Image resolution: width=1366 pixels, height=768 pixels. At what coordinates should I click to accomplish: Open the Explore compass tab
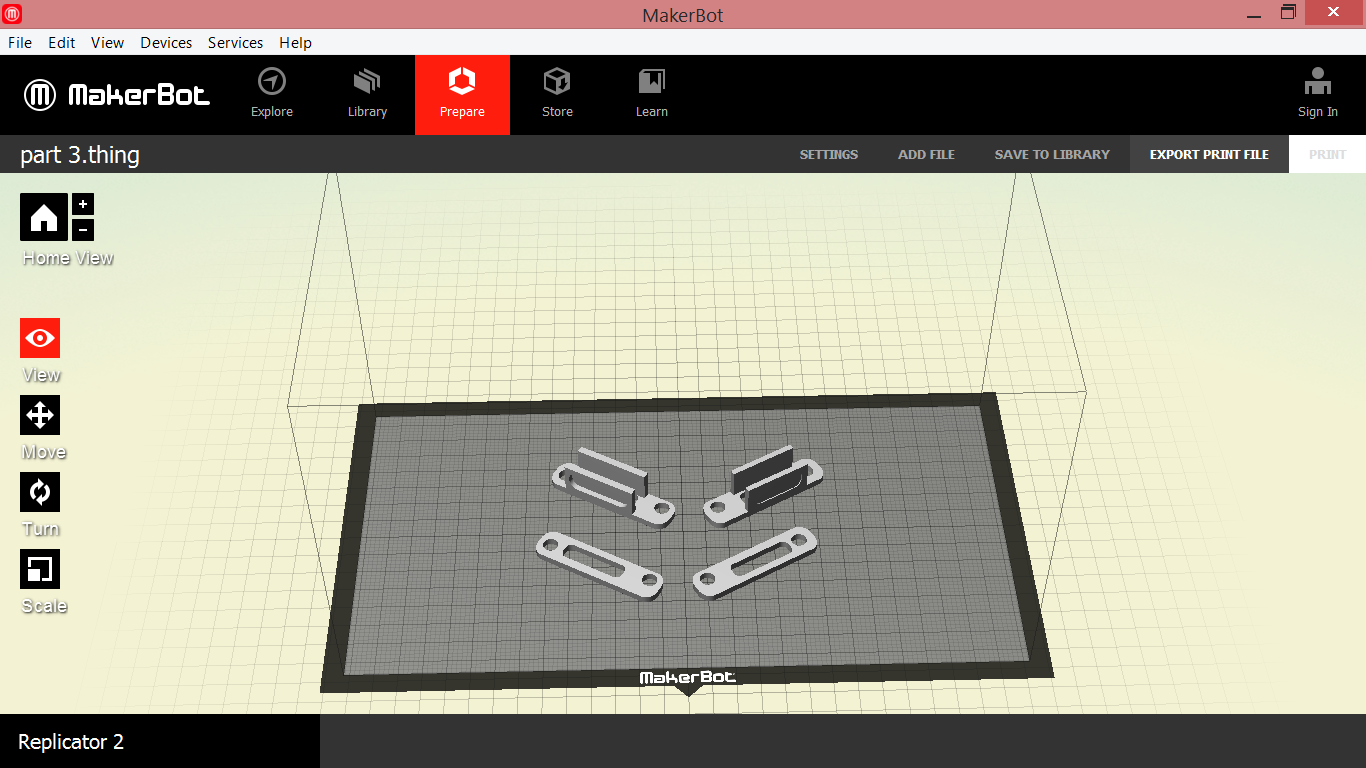point(272,94)
